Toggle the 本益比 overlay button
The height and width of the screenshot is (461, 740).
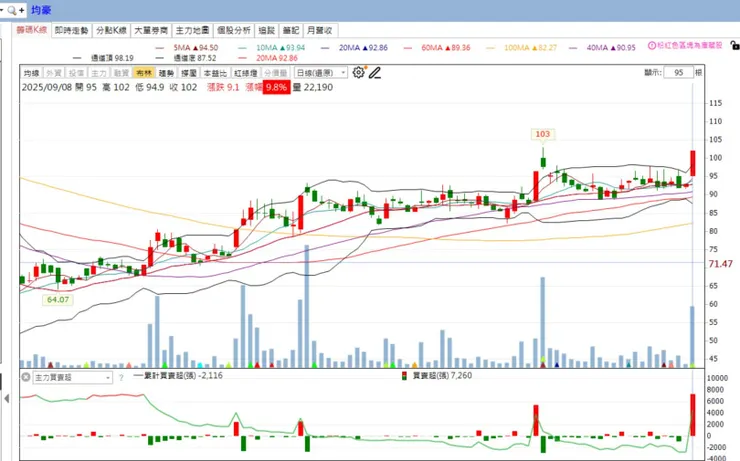215,73
